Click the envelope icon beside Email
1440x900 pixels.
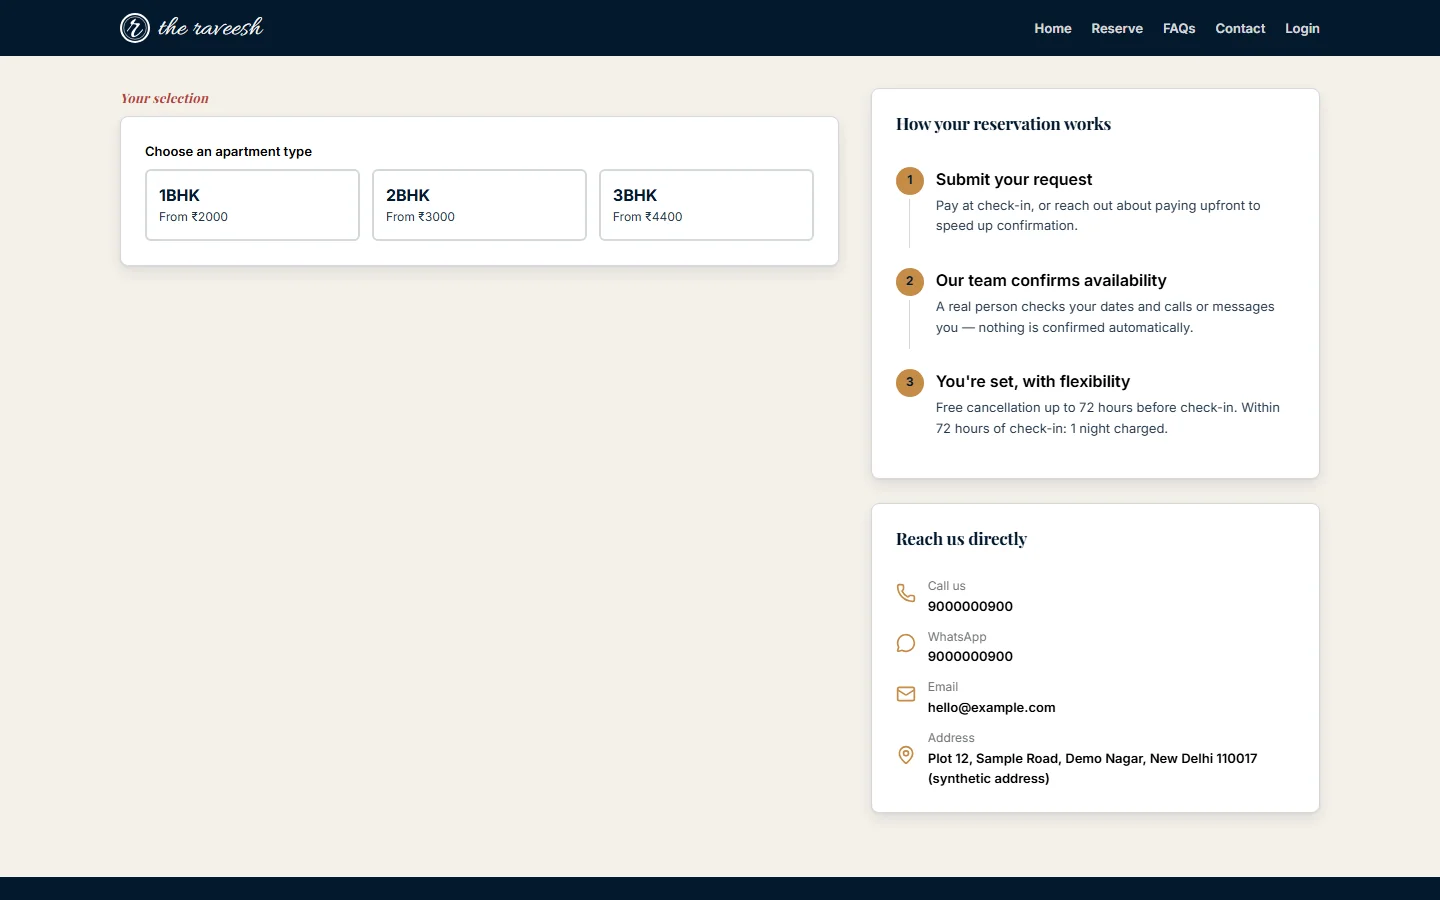(x=906, y=694)
